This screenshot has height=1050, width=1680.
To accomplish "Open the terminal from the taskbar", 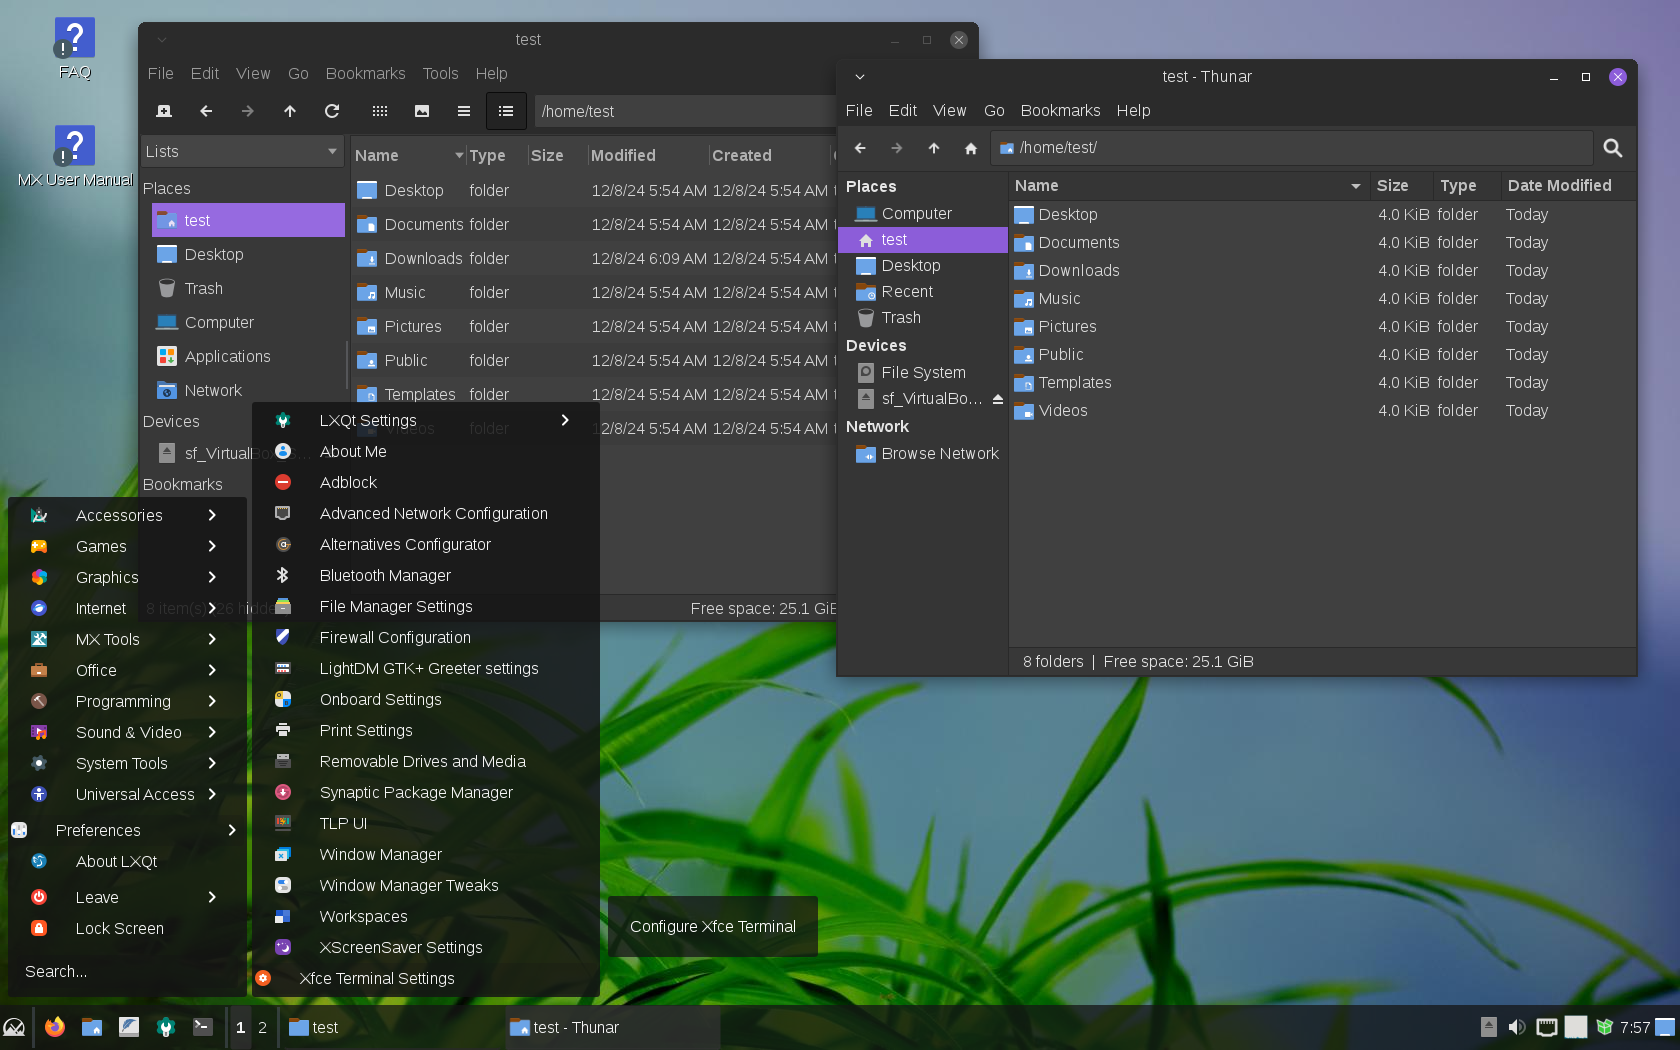I will pyautogui.click(x=203, y=1027).
